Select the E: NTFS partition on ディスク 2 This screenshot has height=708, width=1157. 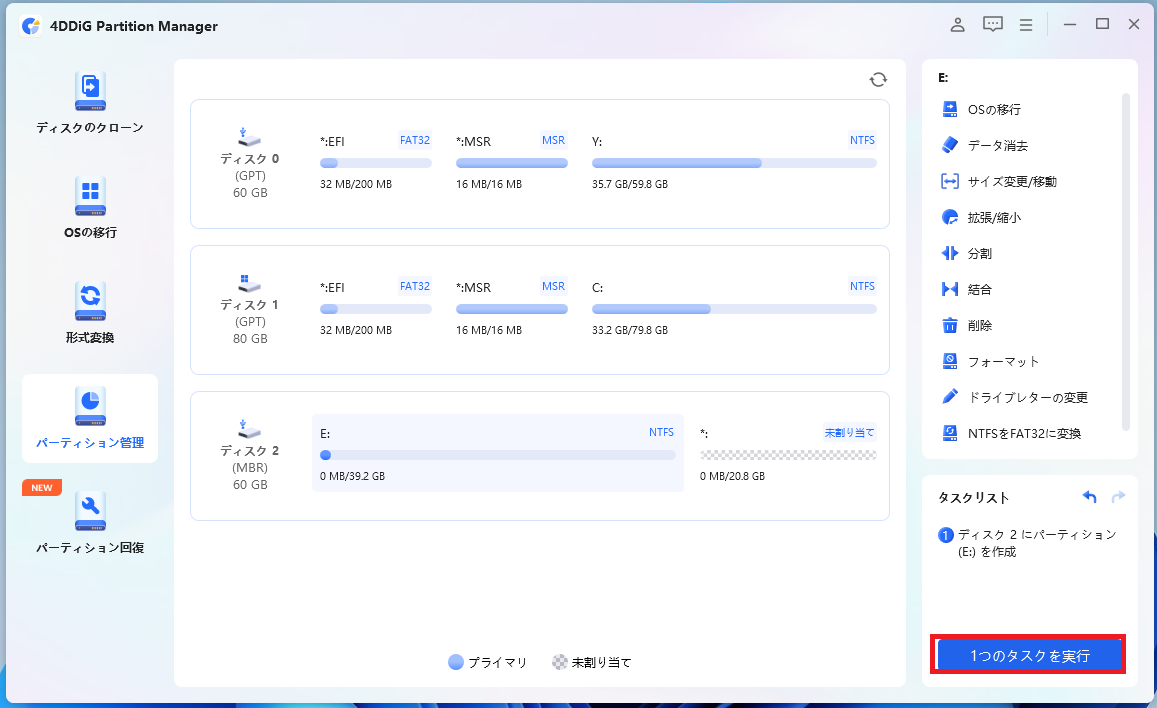[498, 453]
